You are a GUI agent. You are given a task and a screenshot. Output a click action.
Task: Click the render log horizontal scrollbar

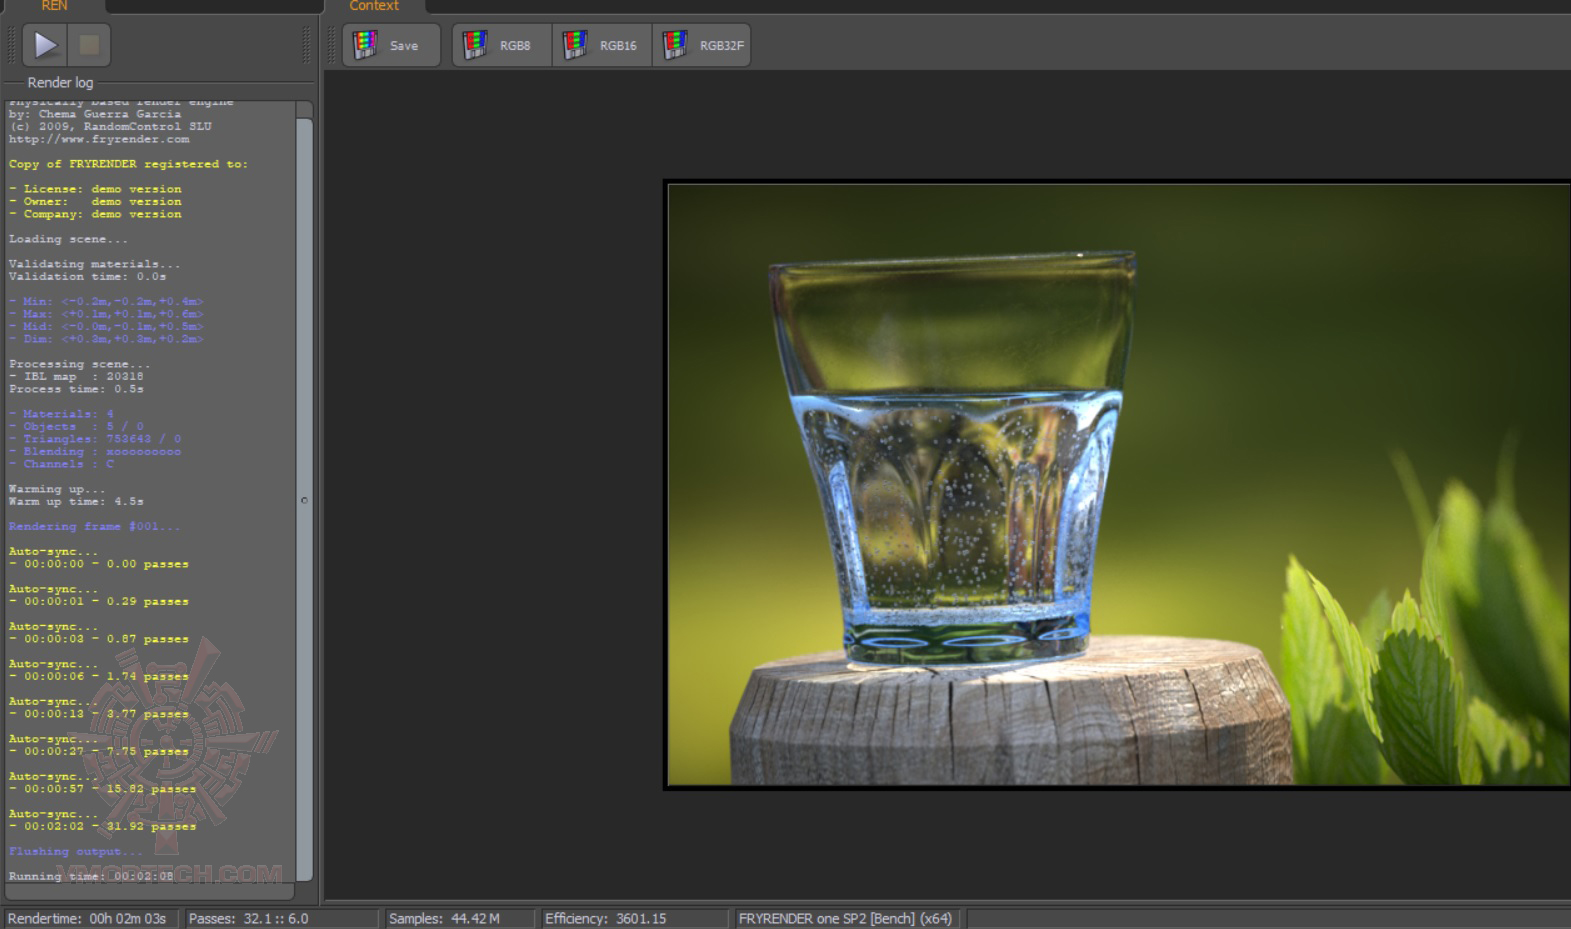click(x=150, y=891)
